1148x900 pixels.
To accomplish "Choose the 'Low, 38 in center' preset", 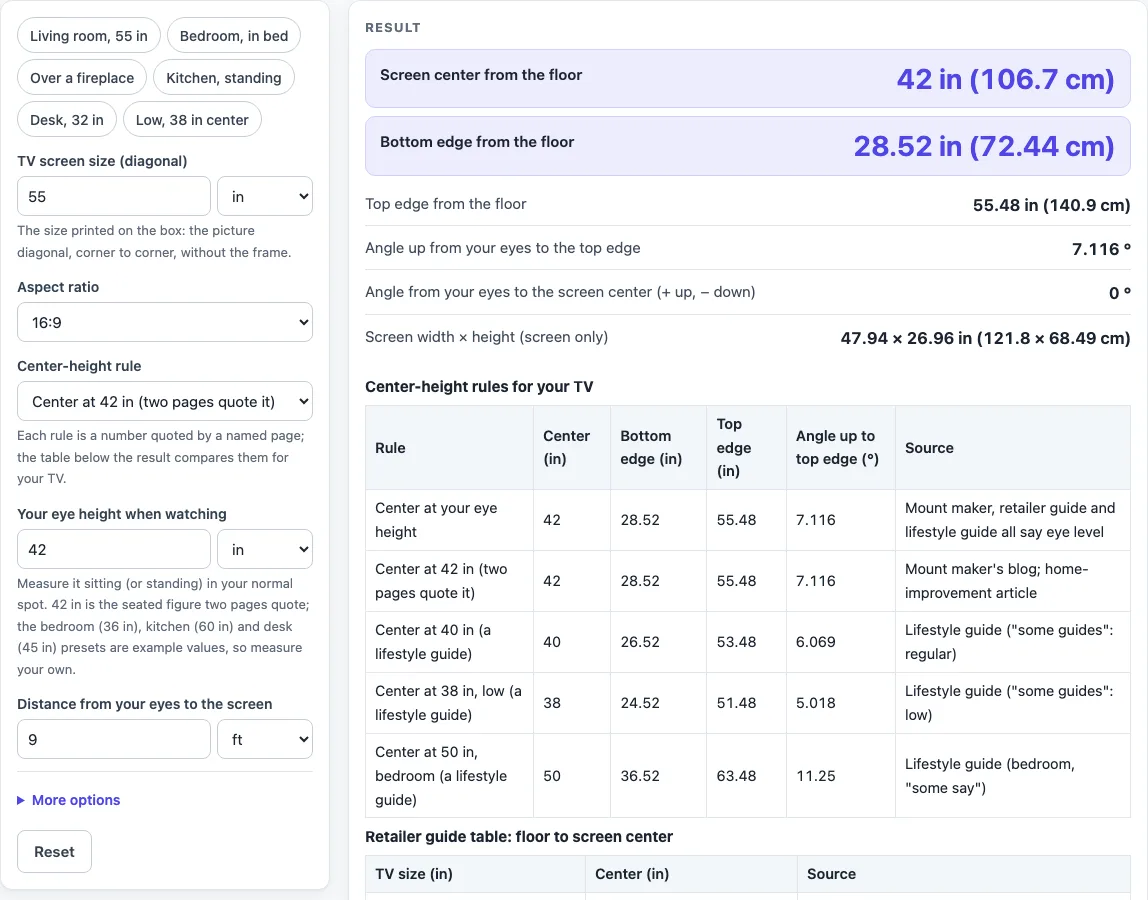I will click(192, 119).
